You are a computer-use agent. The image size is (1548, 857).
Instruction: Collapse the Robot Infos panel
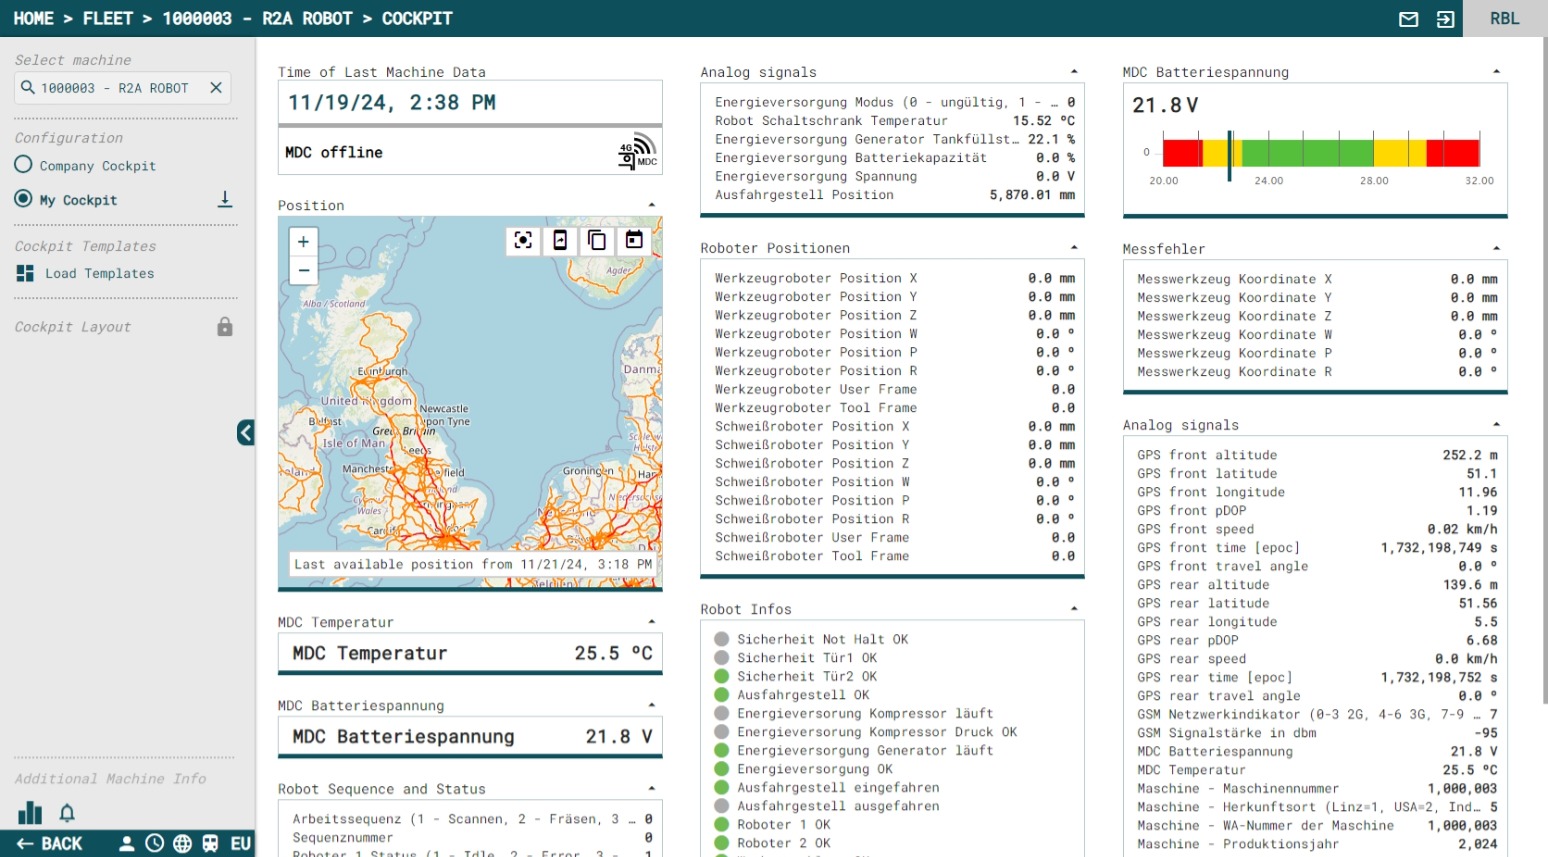[1074, 609]
